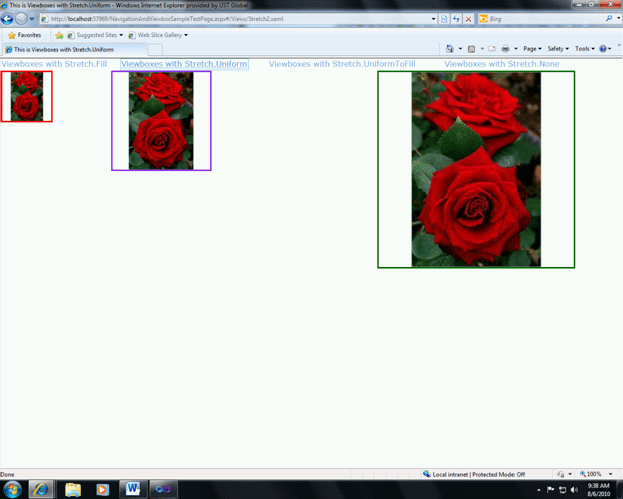The width and height of the screenshot is (623, 499).
Task: Open the Suggested Sites link
Action: pos(95,35)
